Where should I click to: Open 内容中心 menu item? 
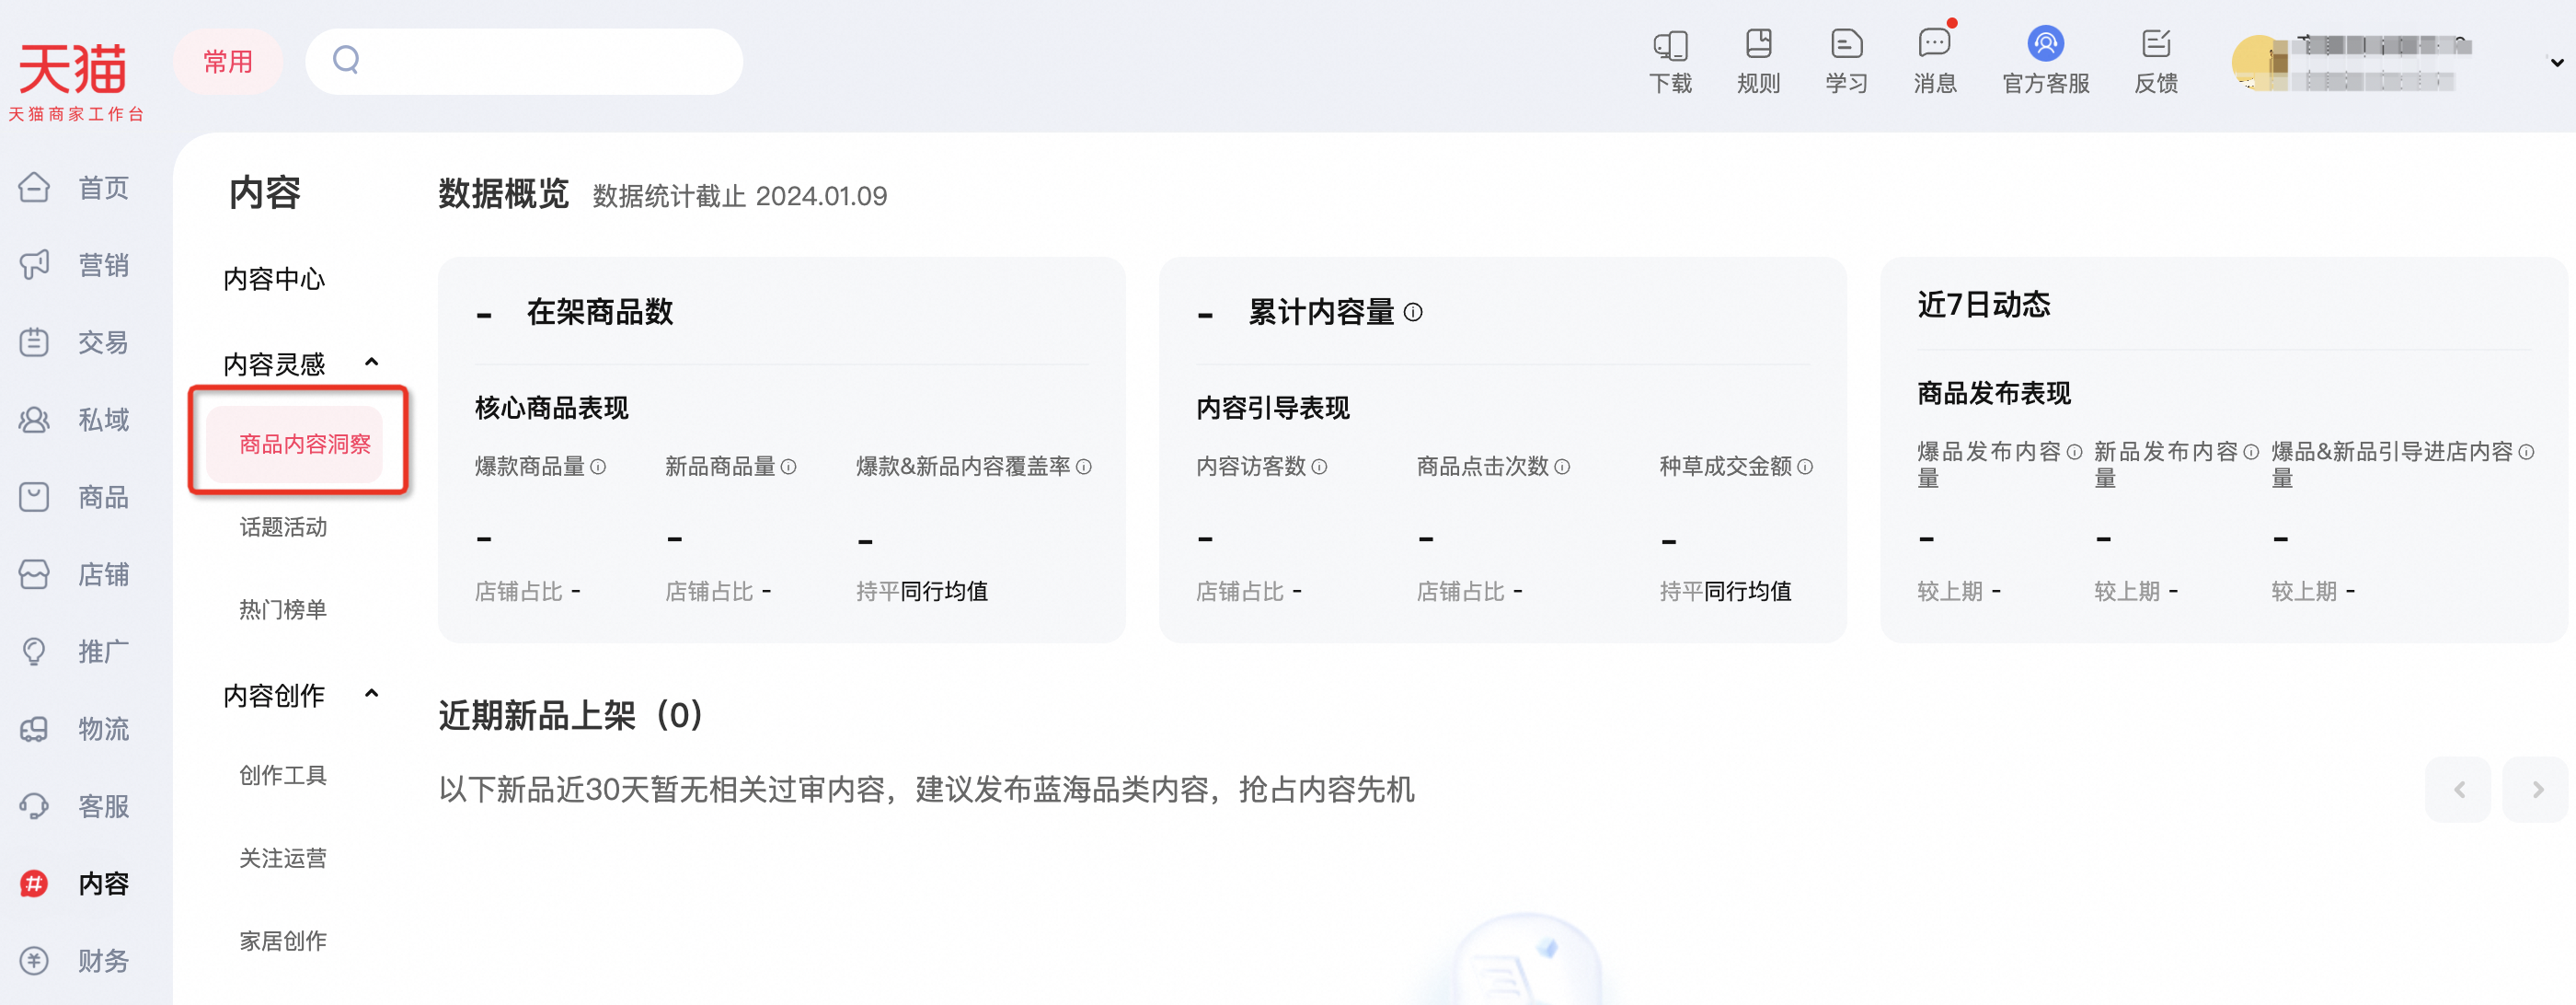coord(274,279)
